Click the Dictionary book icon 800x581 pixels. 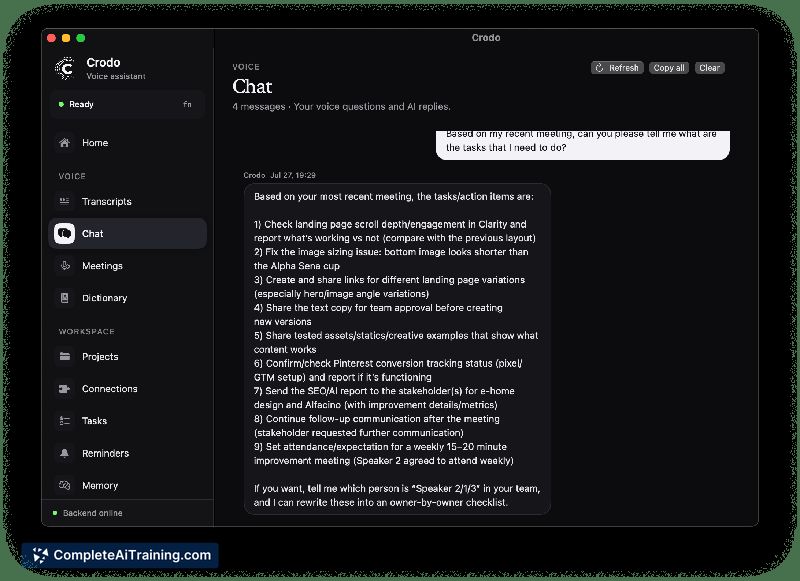[x=64, y=298]
